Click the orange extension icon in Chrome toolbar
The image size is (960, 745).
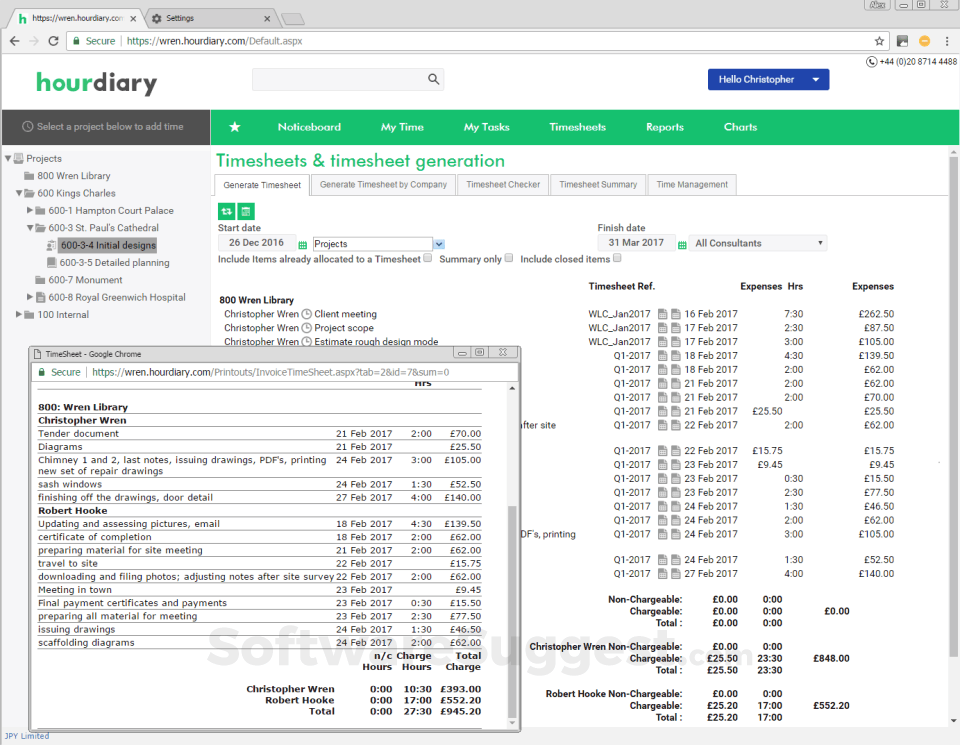coord(924,41)
